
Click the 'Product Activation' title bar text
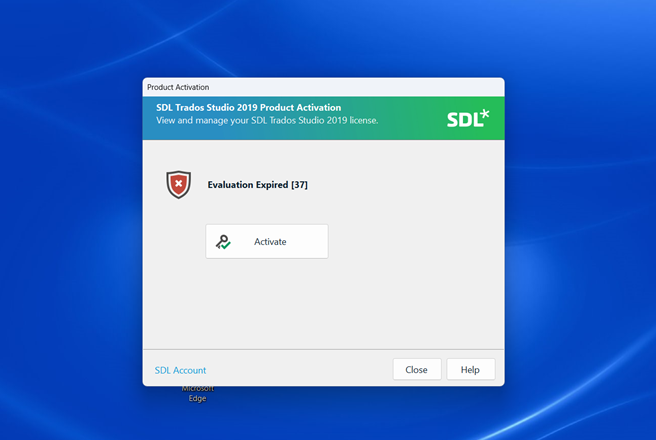point(178,87)
